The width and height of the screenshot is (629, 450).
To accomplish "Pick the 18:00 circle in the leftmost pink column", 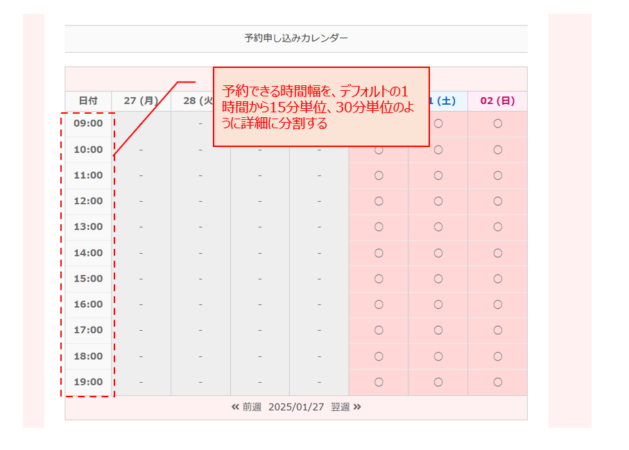I will pyautogui.click(x=378, y=355).
